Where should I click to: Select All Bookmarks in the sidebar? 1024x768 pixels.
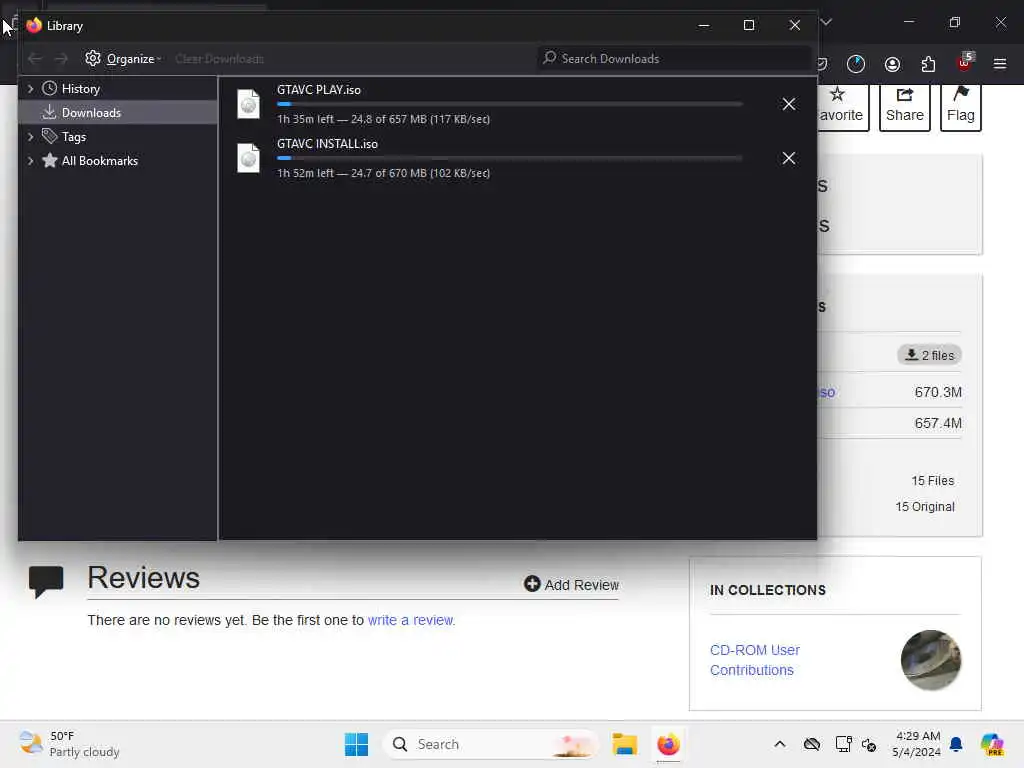coord(99,161)
